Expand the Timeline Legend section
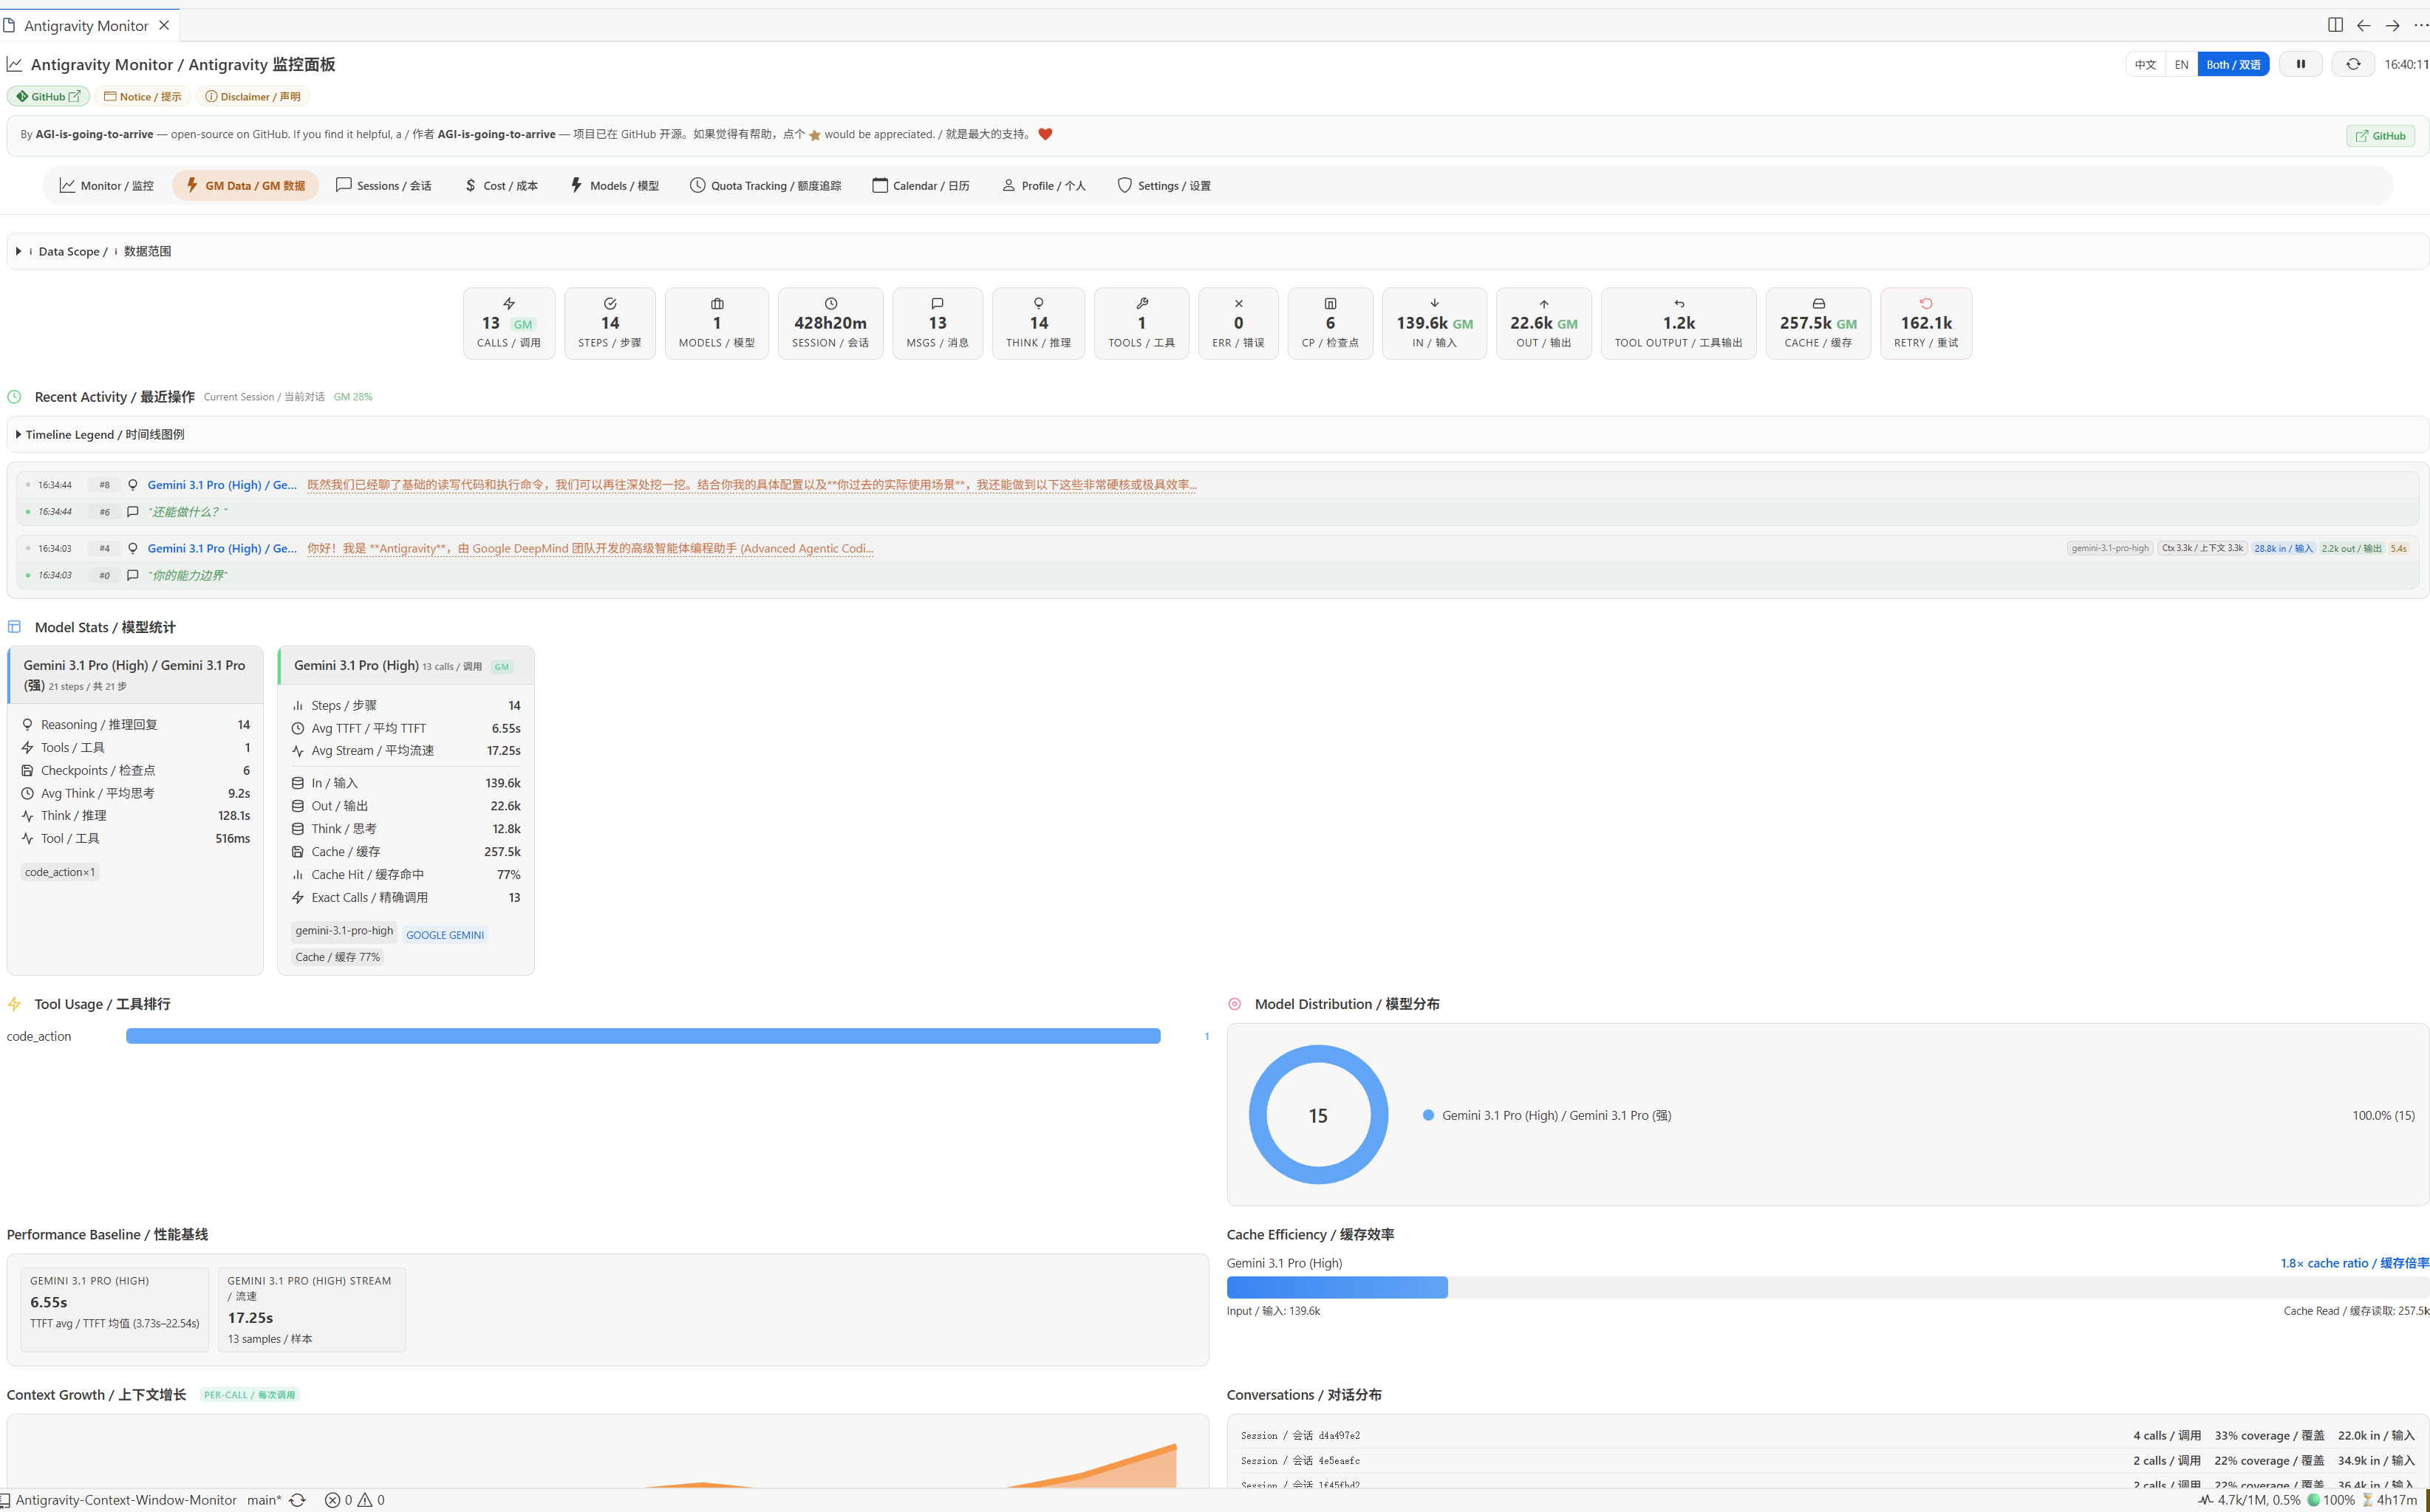Viewport: 2430px width, 1512px height. [100, 434]
